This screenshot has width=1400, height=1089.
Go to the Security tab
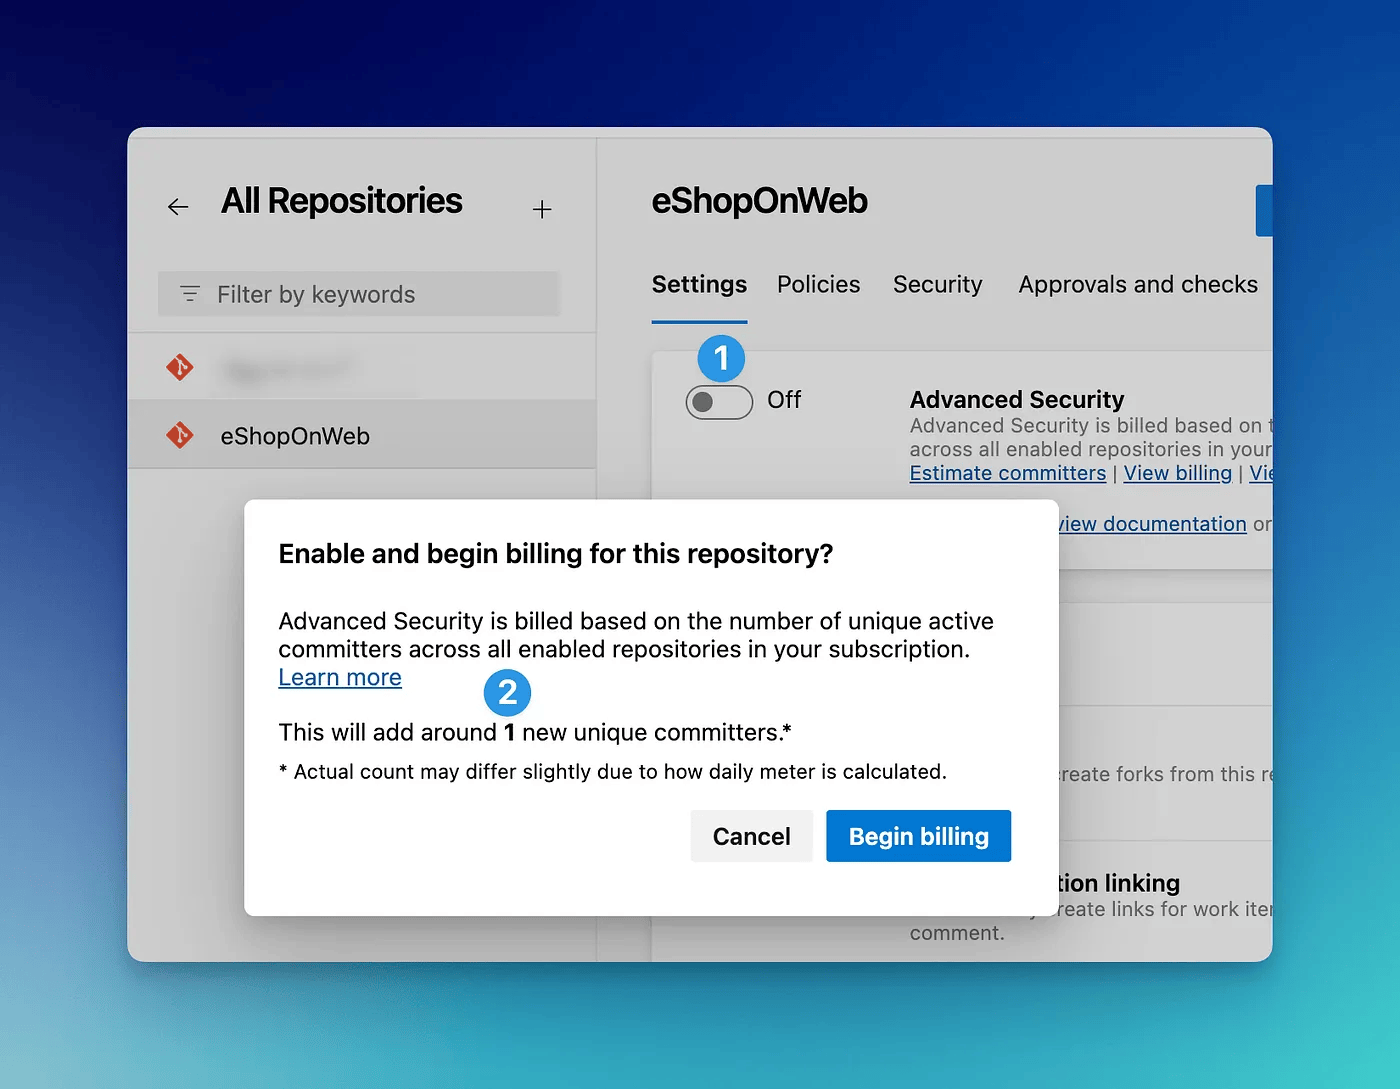[937, 285]
